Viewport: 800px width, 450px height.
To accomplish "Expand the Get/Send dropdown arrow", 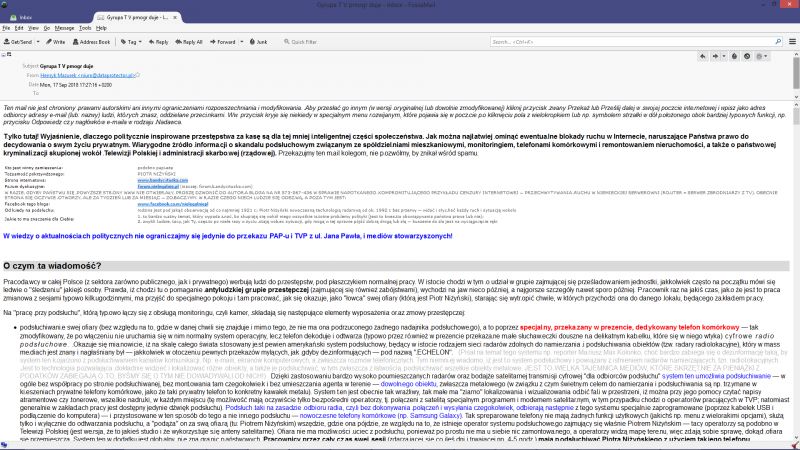I will point(38,42).
